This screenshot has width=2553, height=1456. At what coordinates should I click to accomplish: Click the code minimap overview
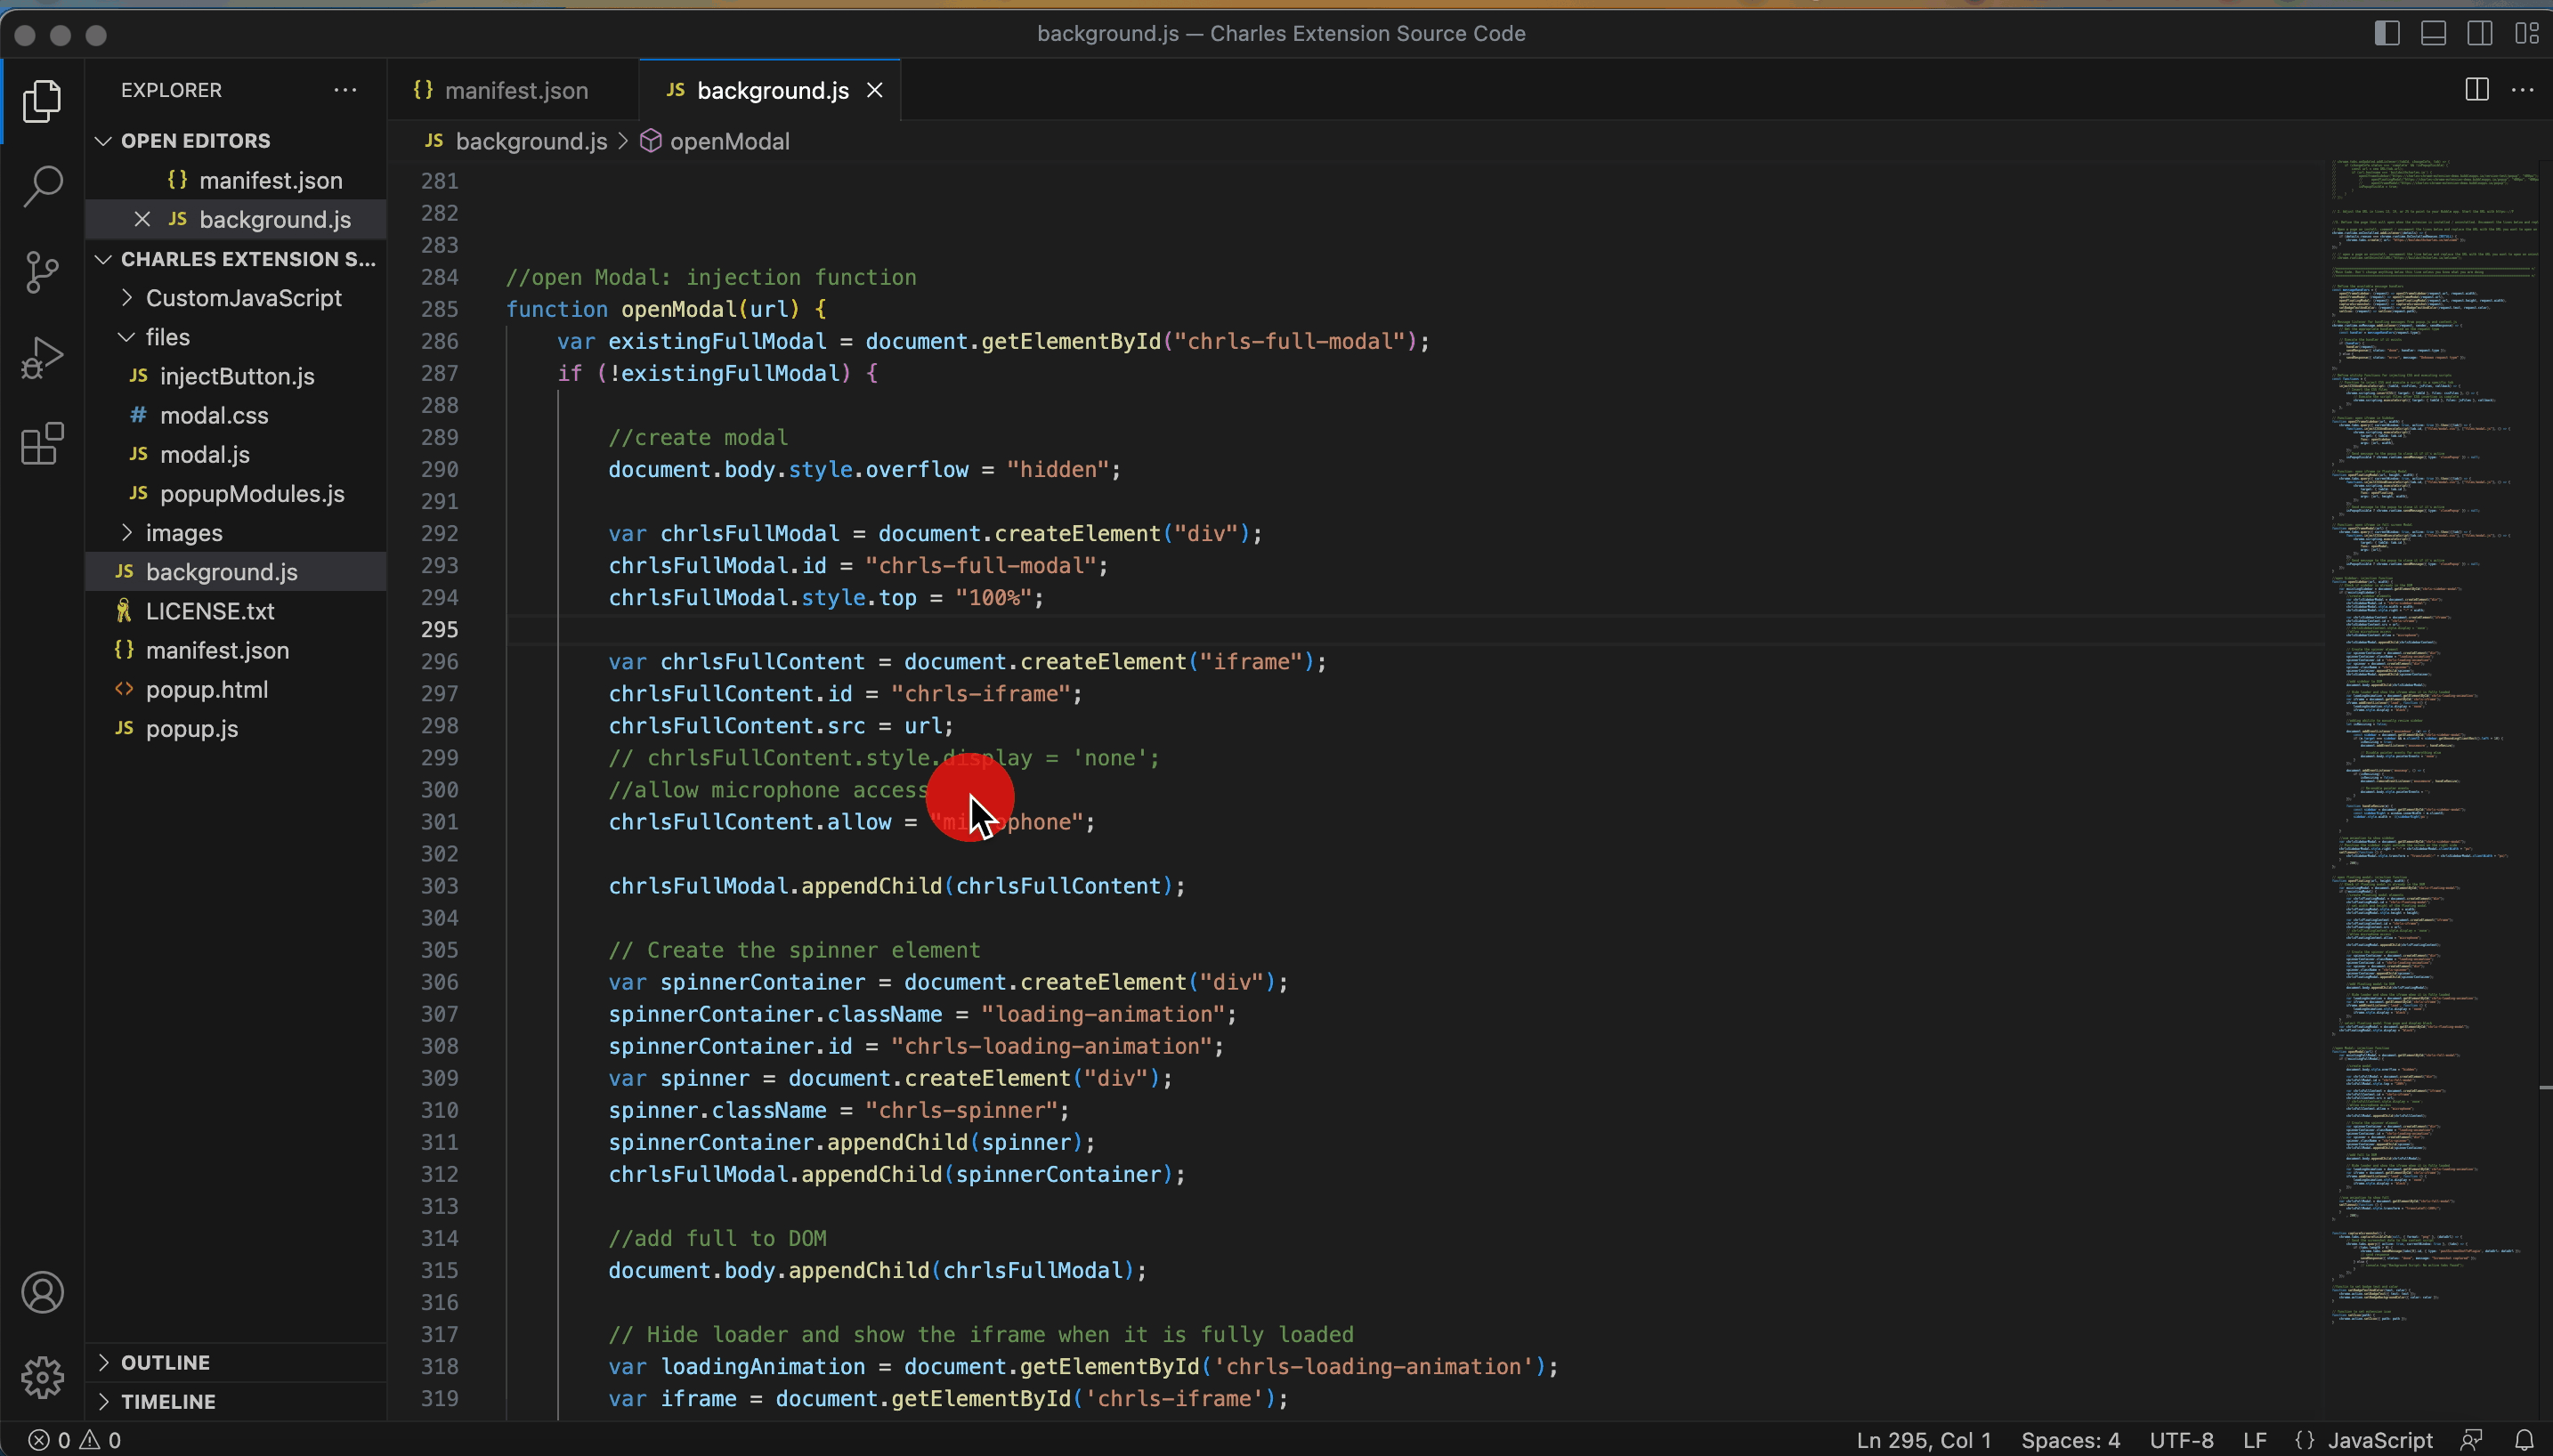pos(2430,700)
